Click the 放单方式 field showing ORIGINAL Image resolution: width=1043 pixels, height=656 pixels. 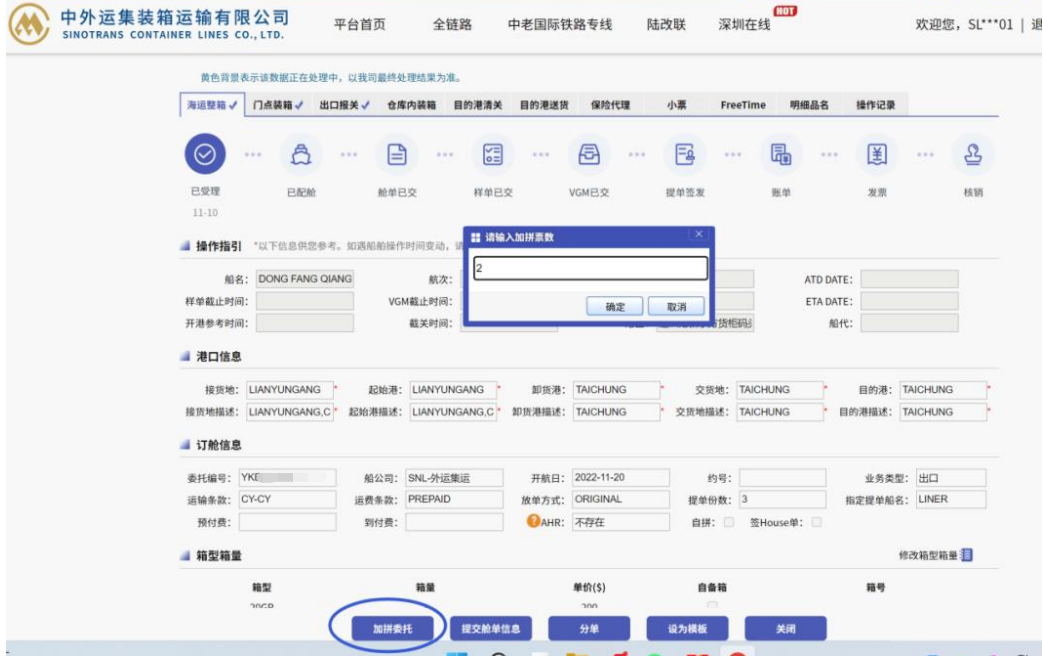[621, 499]
